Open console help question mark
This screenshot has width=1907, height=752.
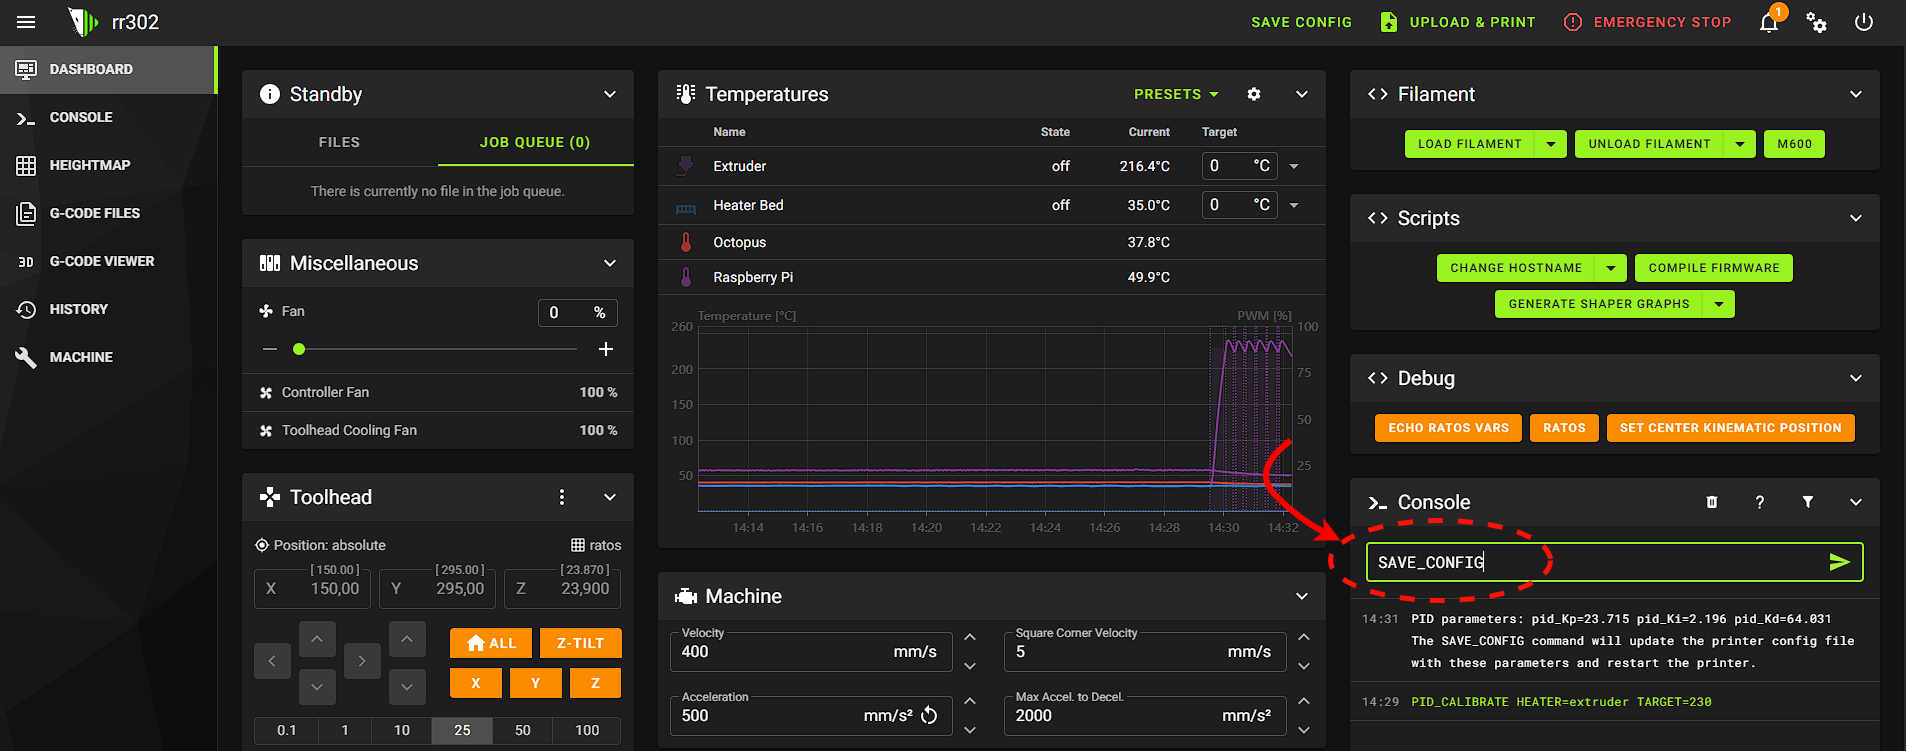1760,502
